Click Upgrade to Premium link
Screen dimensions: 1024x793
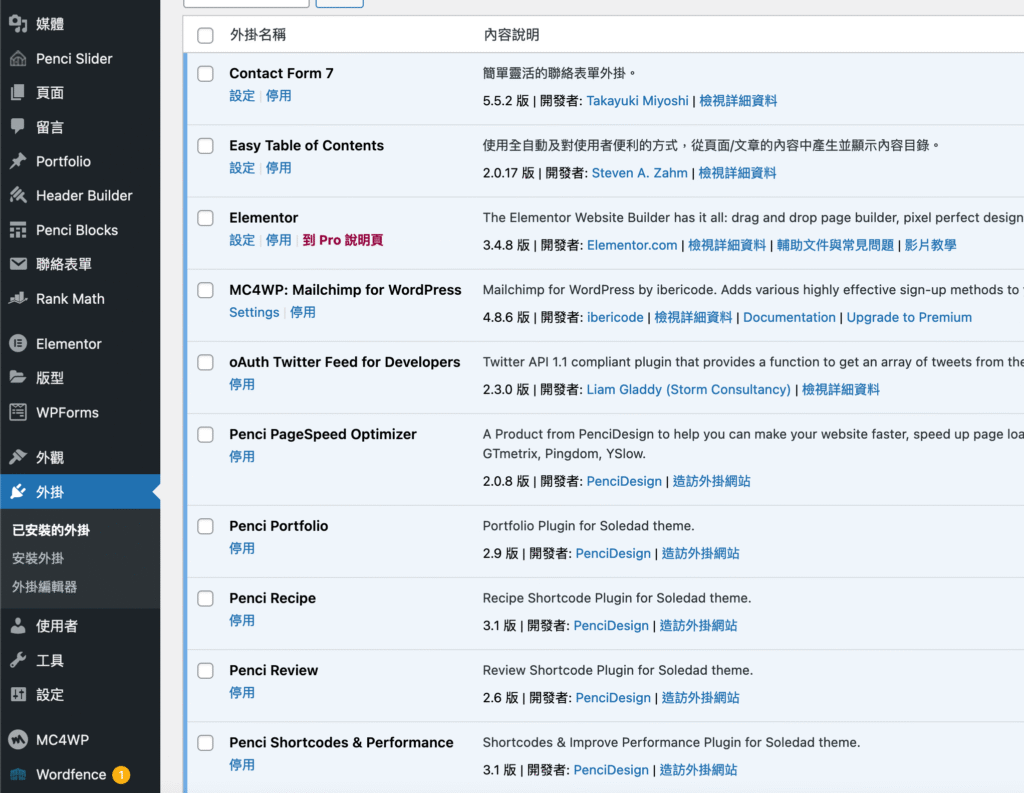tap(909, 317)
